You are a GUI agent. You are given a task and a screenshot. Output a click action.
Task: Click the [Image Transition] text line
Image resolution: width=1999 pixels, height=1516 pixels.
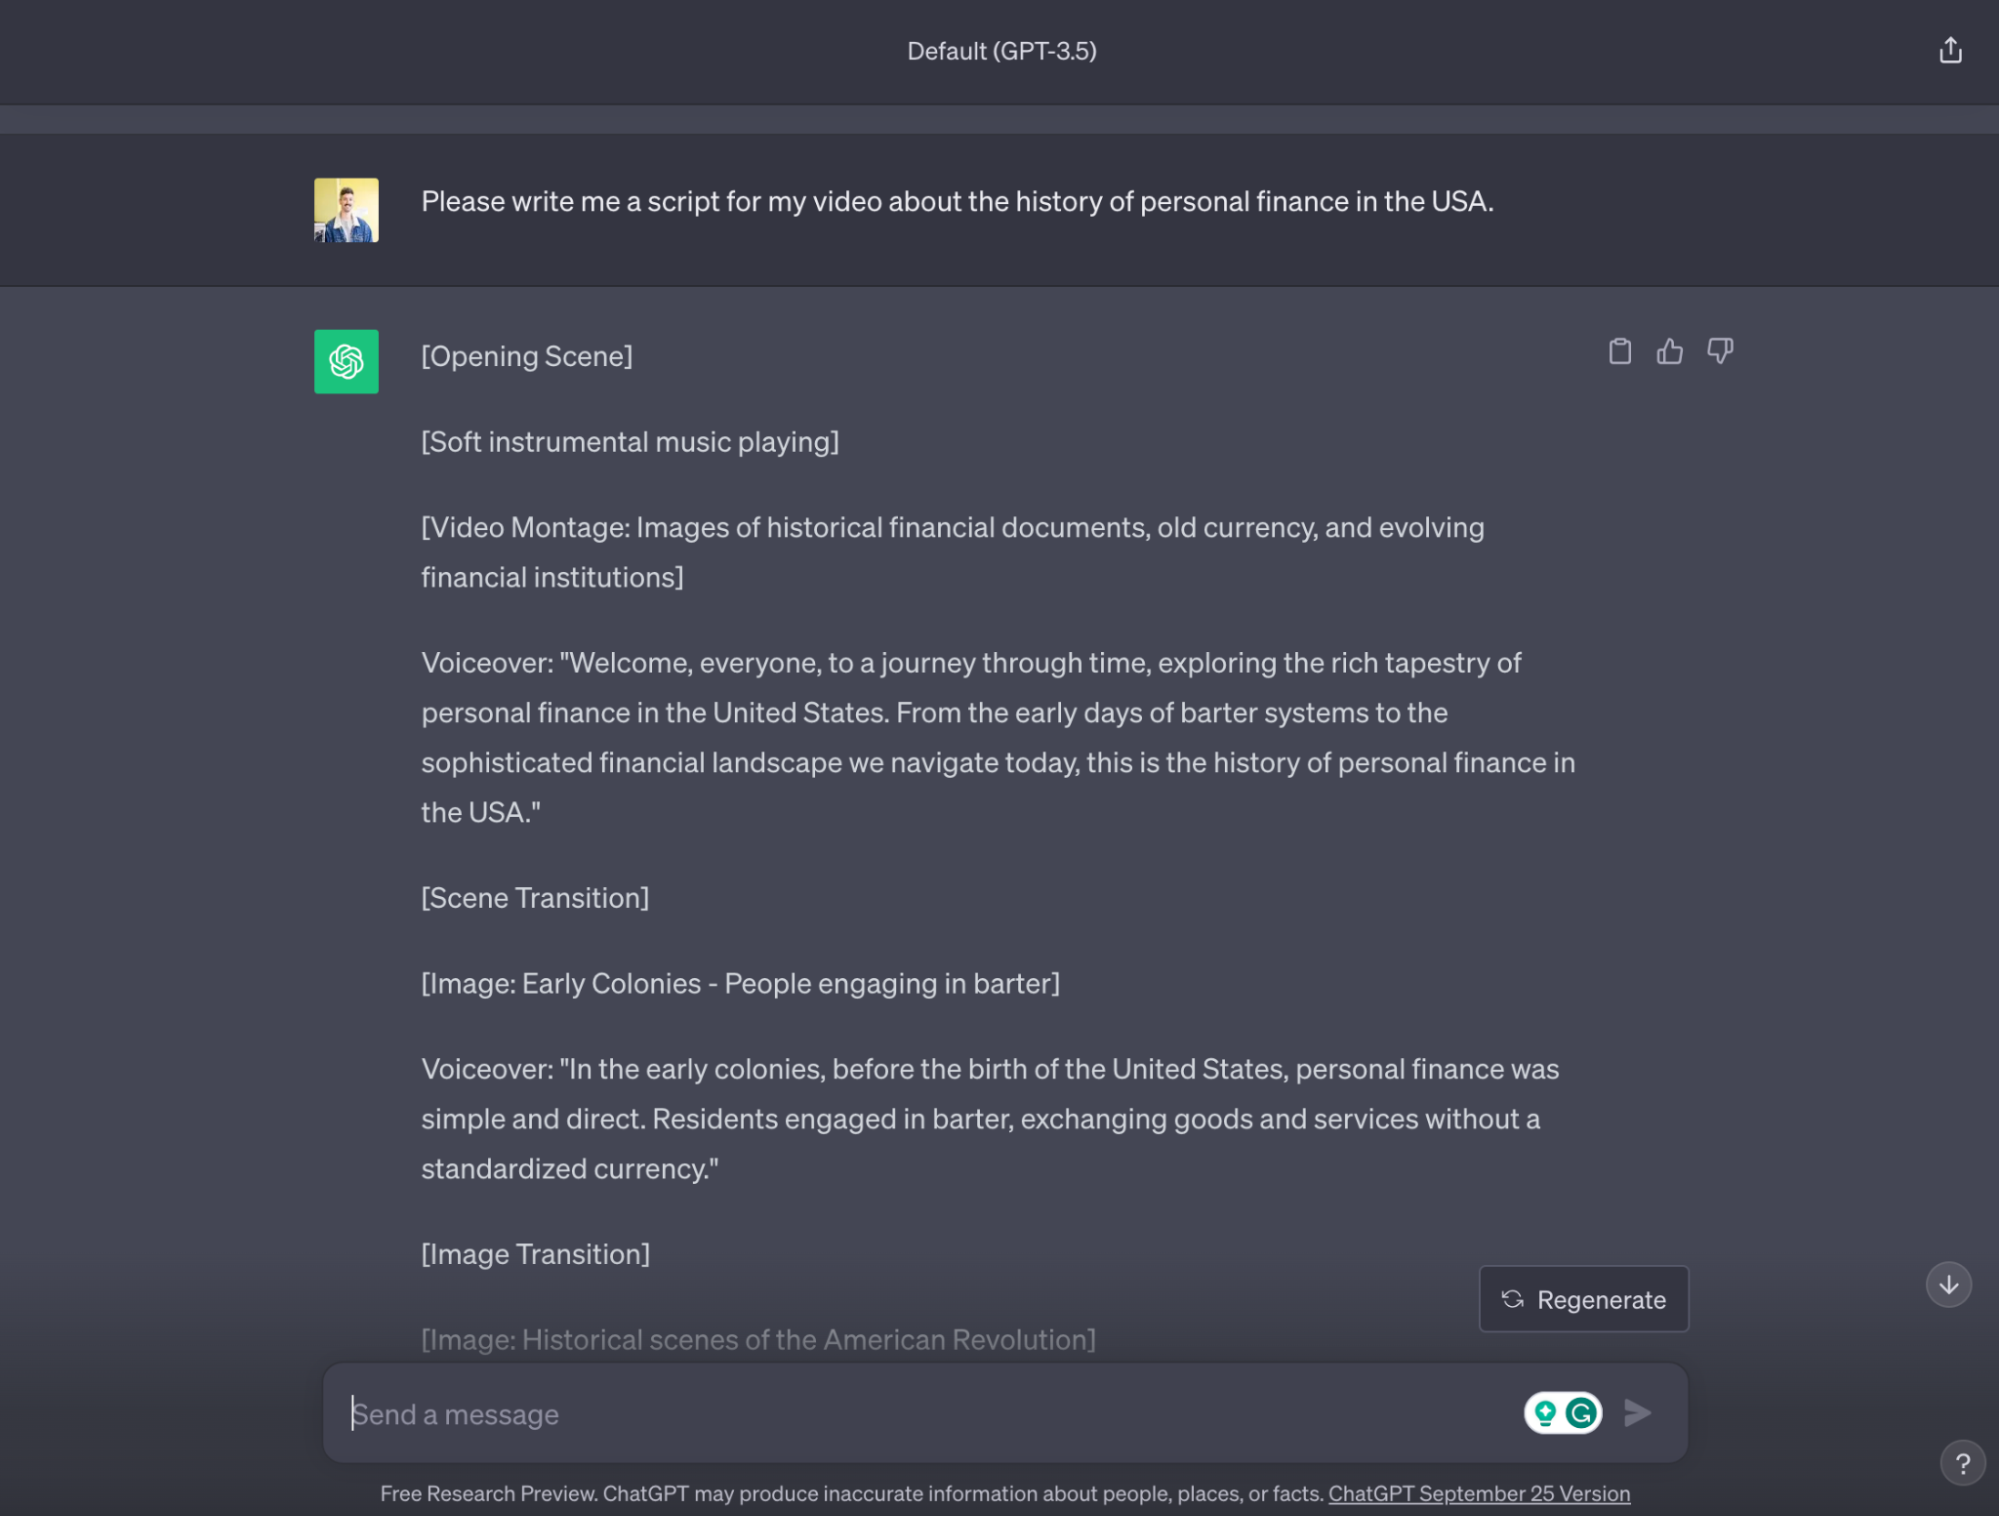pyautogui.click(x=535, y=1254)
